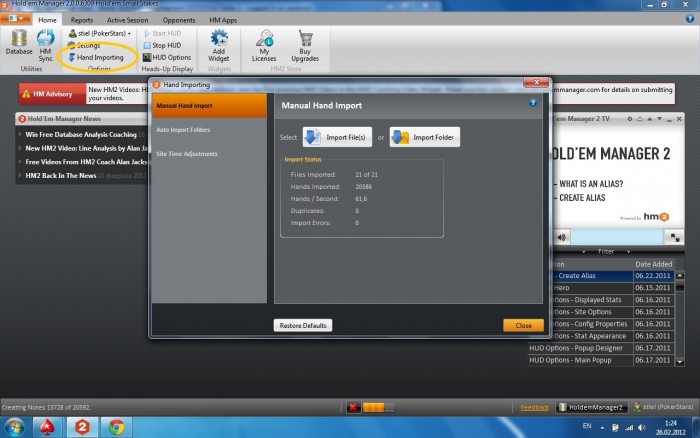700x438 pixels.
Task: Open the Feedback link
Action: click(x=534, y=407)
